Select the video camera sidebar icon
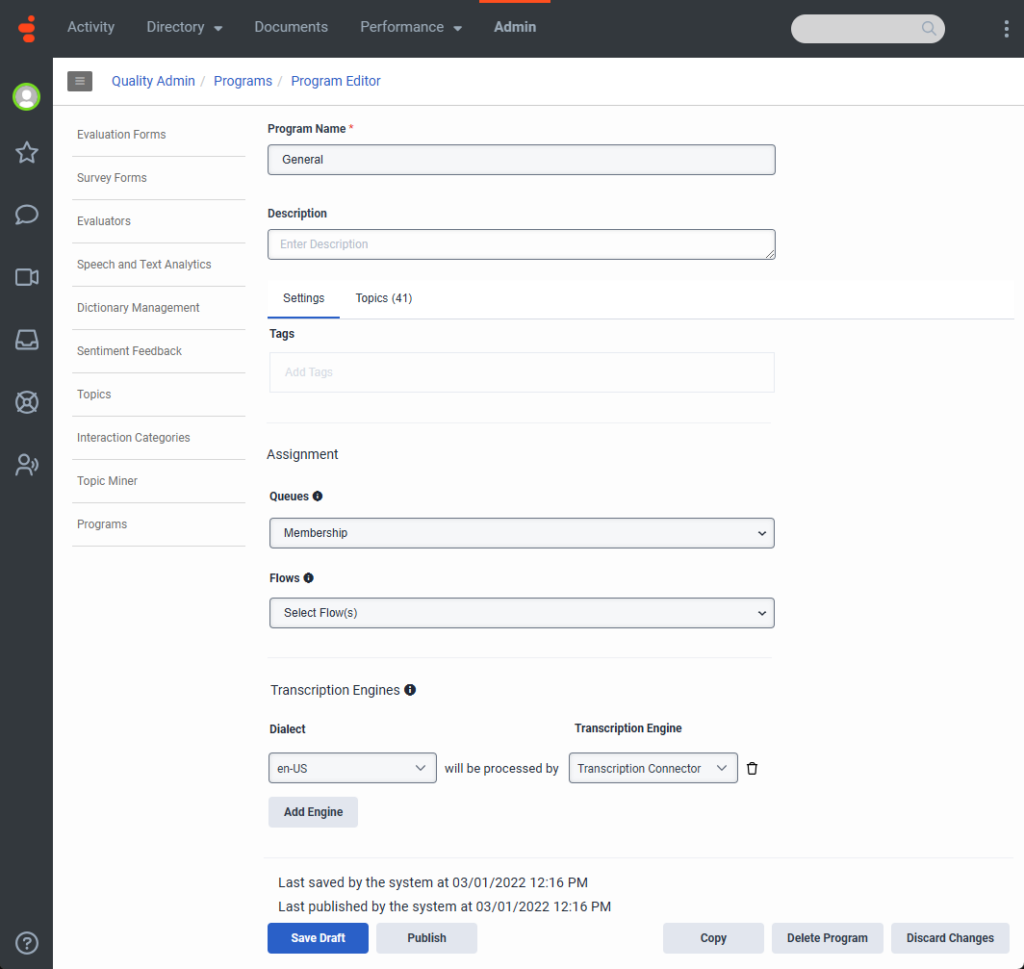Screen dimensions: 1024x969 tap(26, 277)
